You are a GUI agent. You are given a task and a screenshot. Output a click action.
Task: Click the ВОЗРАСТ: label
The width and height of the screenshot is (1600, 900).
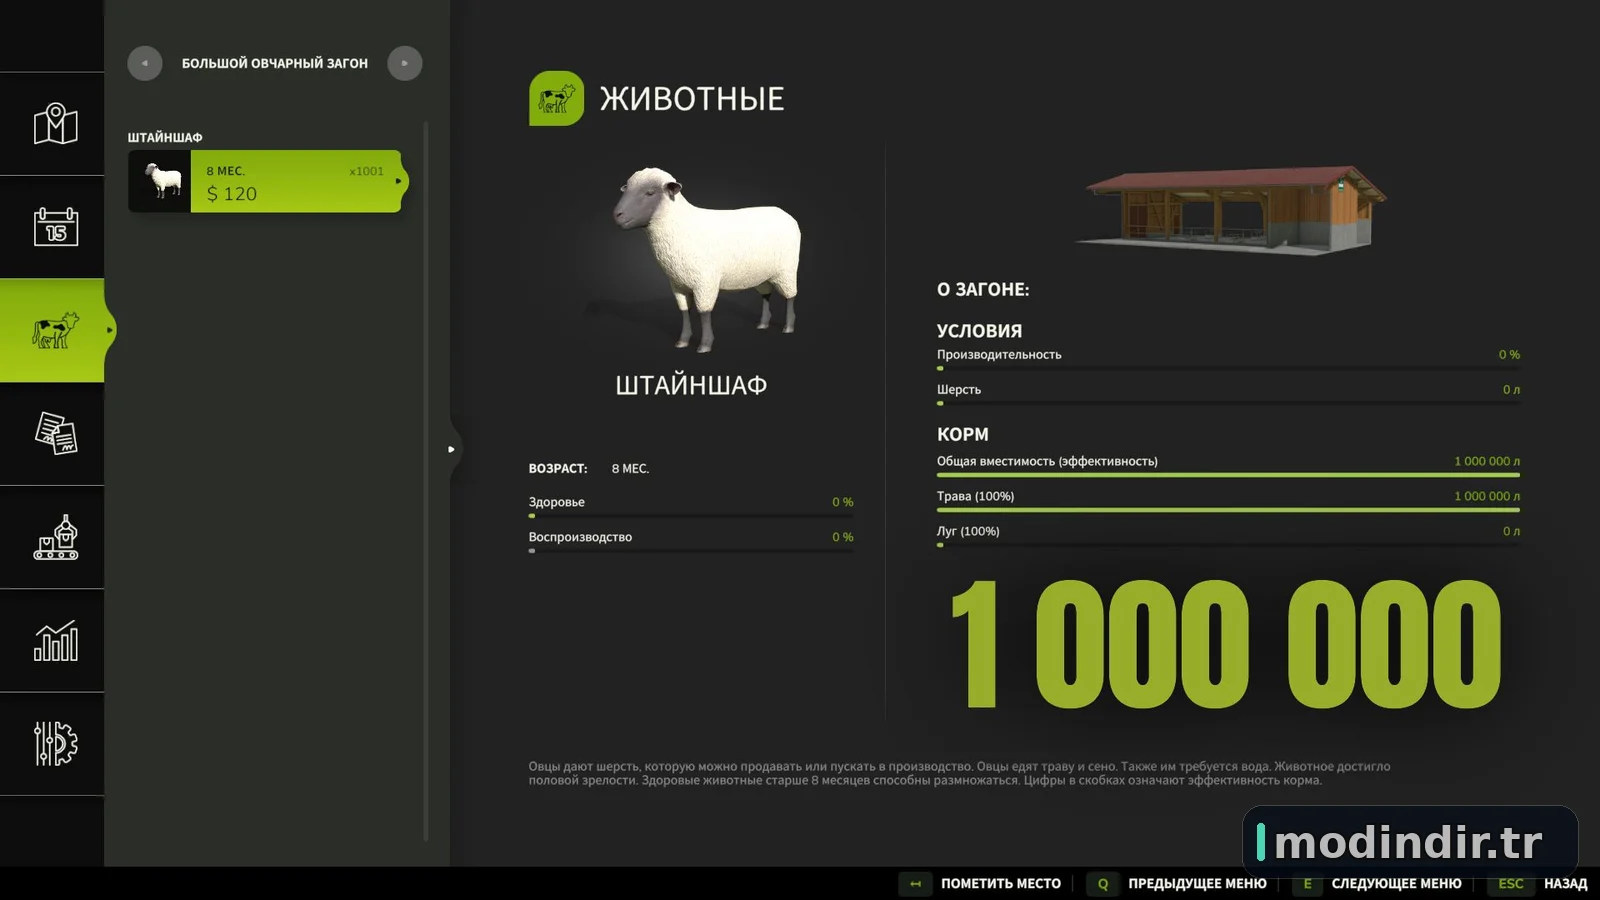(x=558, y=469)
